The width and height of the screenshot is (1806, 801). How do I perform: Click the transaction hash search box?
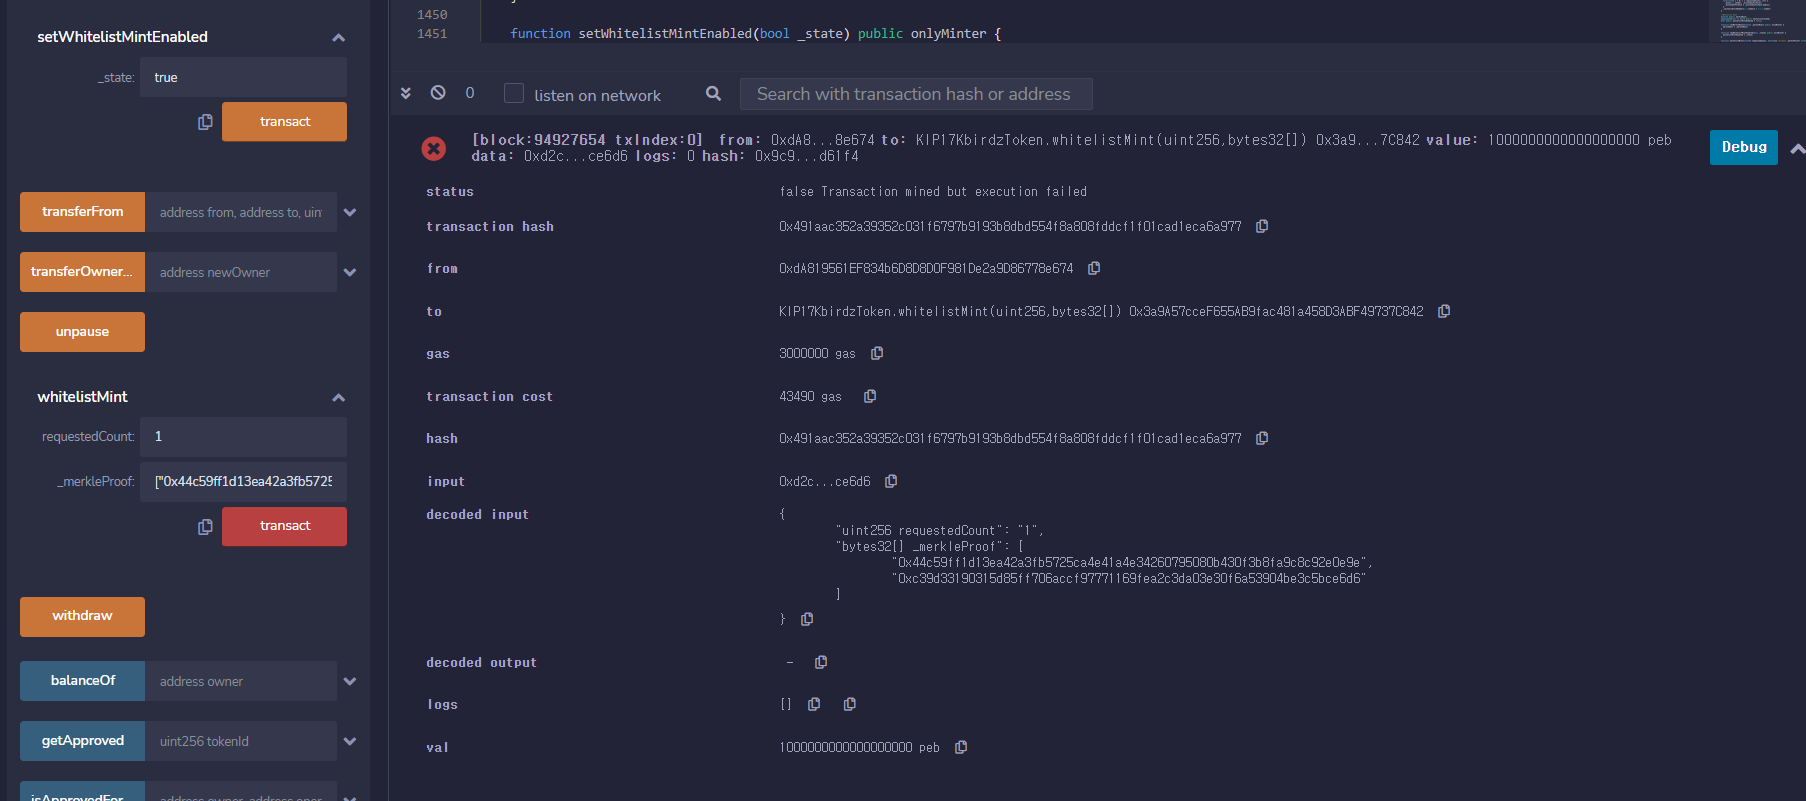(x=916, y=94)
